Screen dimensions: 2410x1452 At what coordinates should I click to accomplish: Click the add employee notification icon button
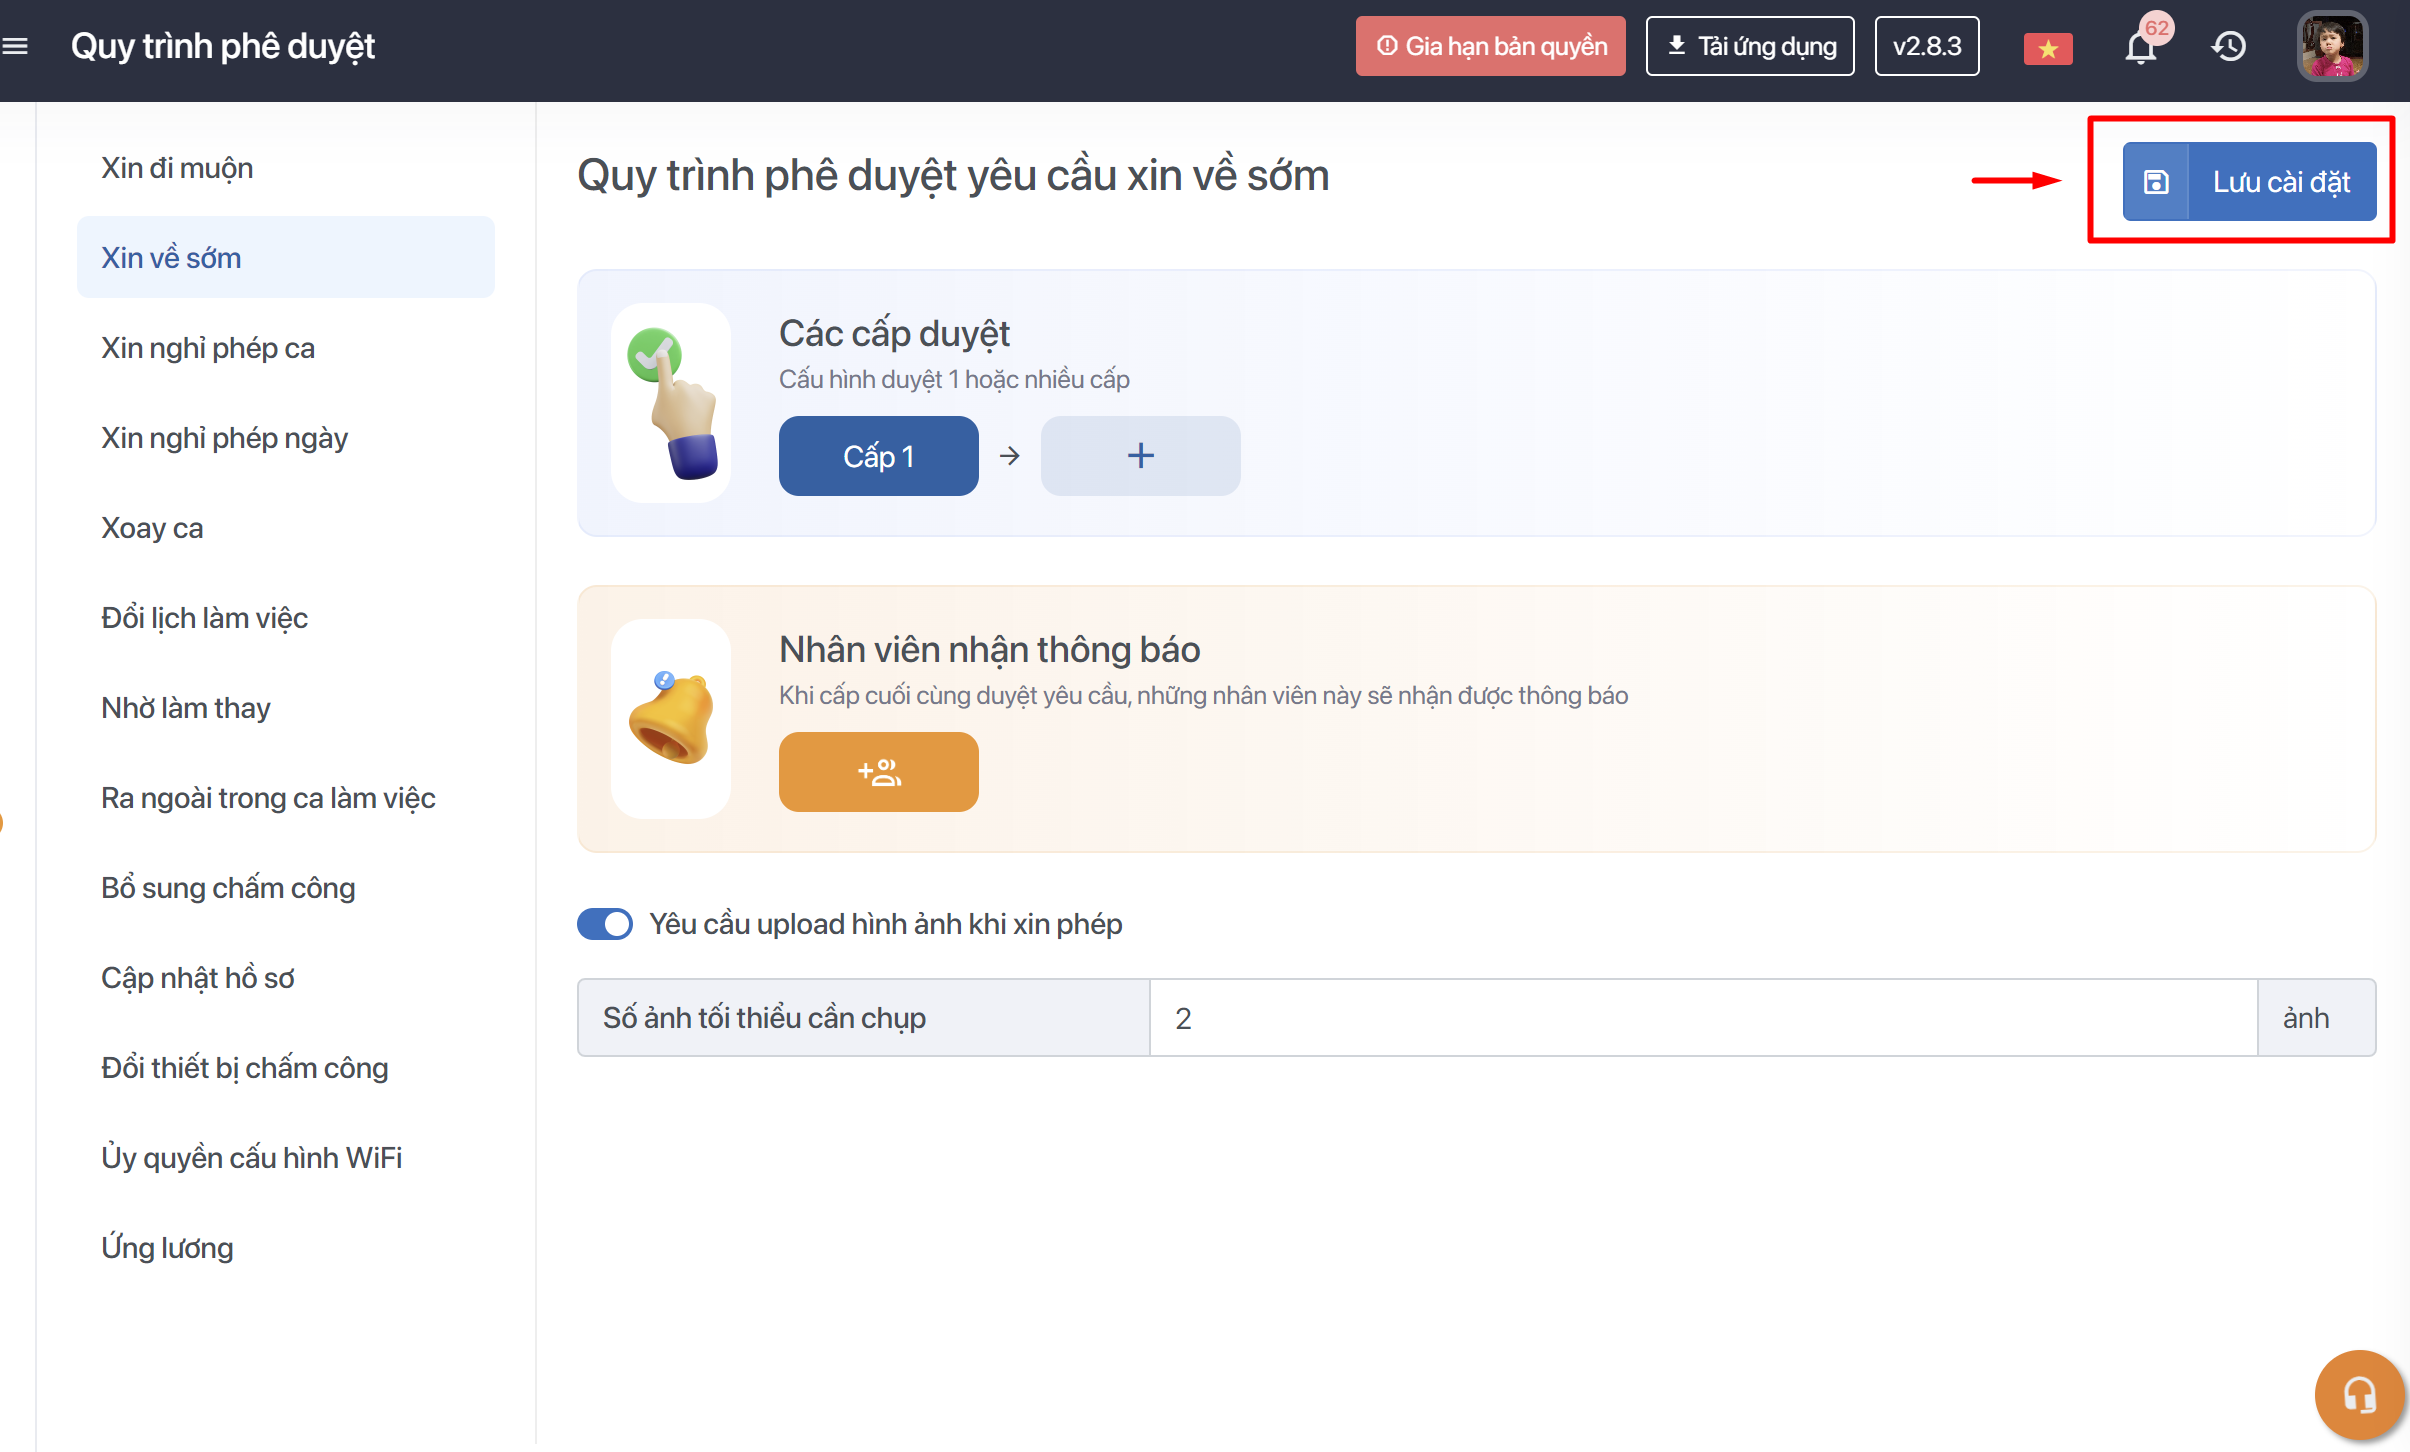(878, 772)
